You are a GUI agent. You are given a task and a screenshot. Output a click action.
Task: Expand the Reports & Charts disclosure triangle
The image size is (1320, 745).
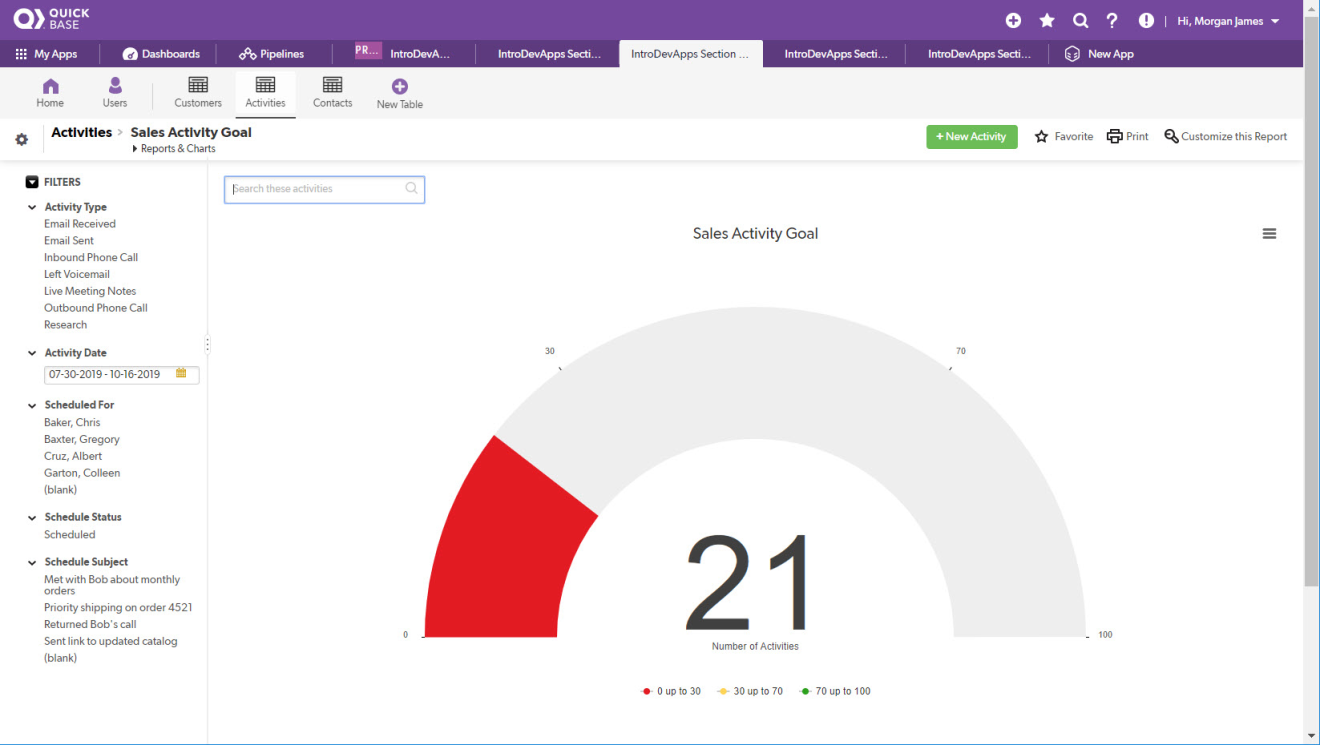[135, 149]
